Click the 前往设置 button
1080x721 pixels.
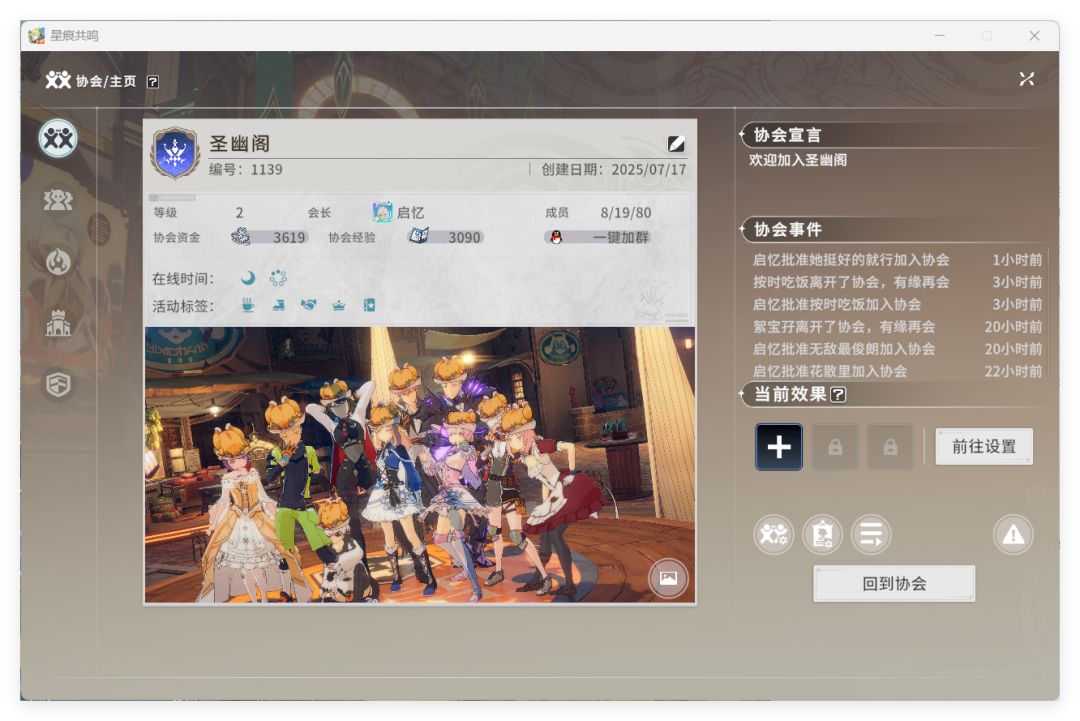(x=984, y=446)
